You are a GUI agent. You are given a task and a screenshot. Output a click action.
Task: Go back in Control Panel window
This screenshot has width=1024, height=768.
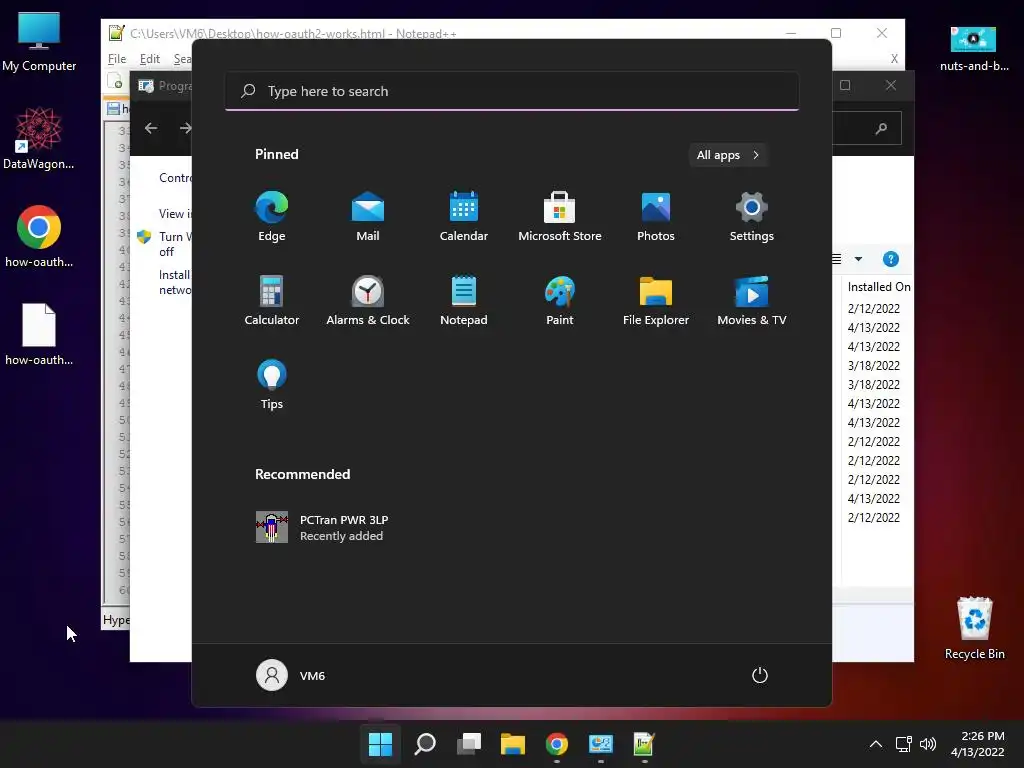(x=151, y=128)
